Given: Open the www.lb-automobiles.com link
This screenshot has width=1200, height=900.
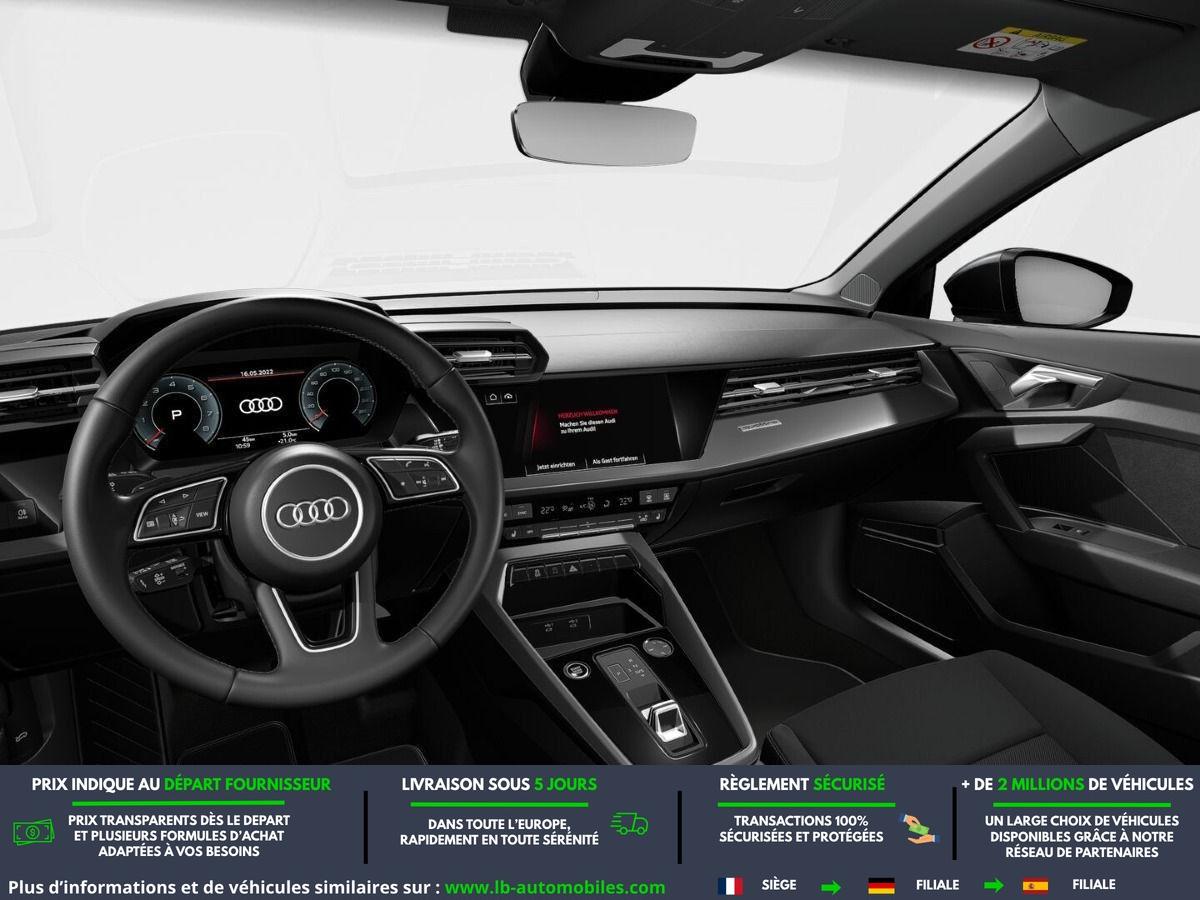Looking at the screenshot, I should tap(555, 887).
